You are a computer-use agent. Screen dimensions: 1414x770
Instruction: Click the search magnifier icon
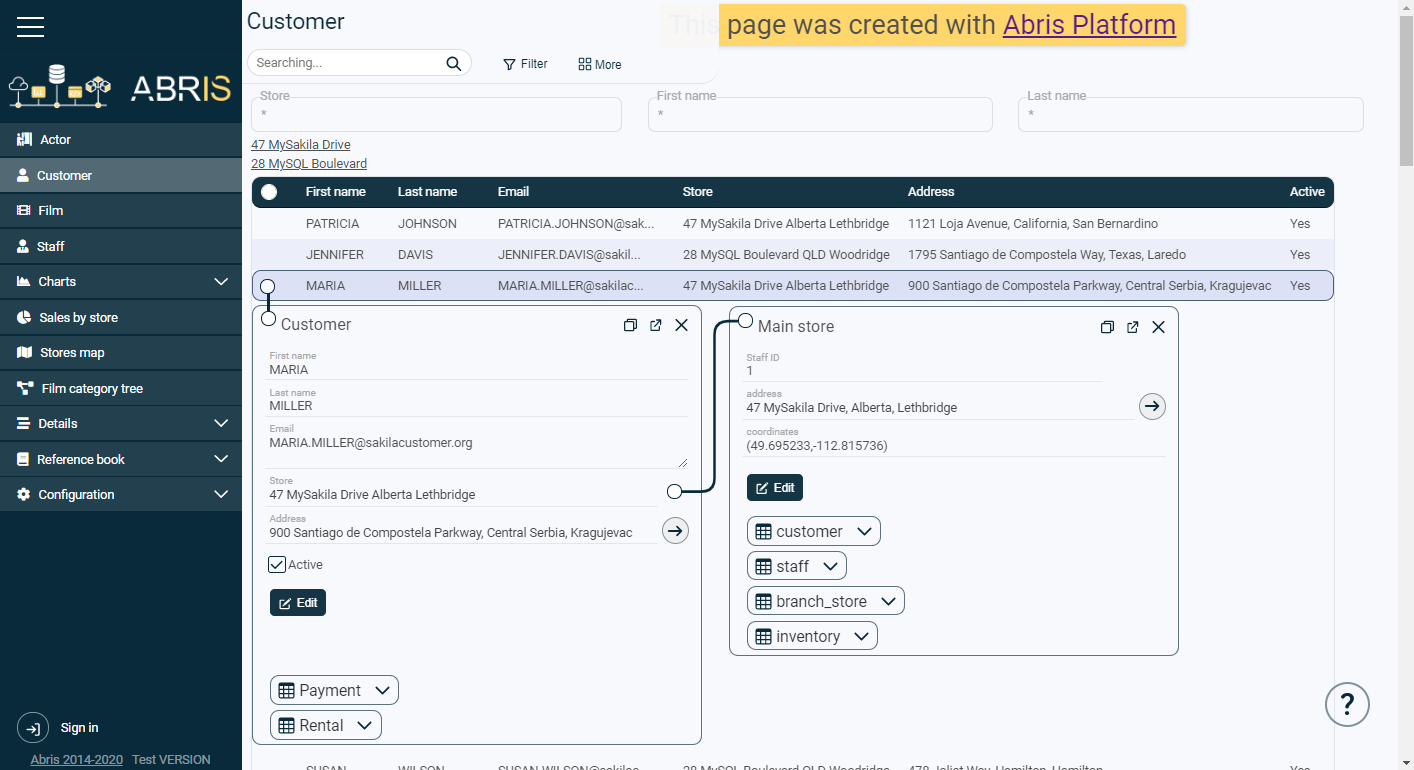[454, 63]
